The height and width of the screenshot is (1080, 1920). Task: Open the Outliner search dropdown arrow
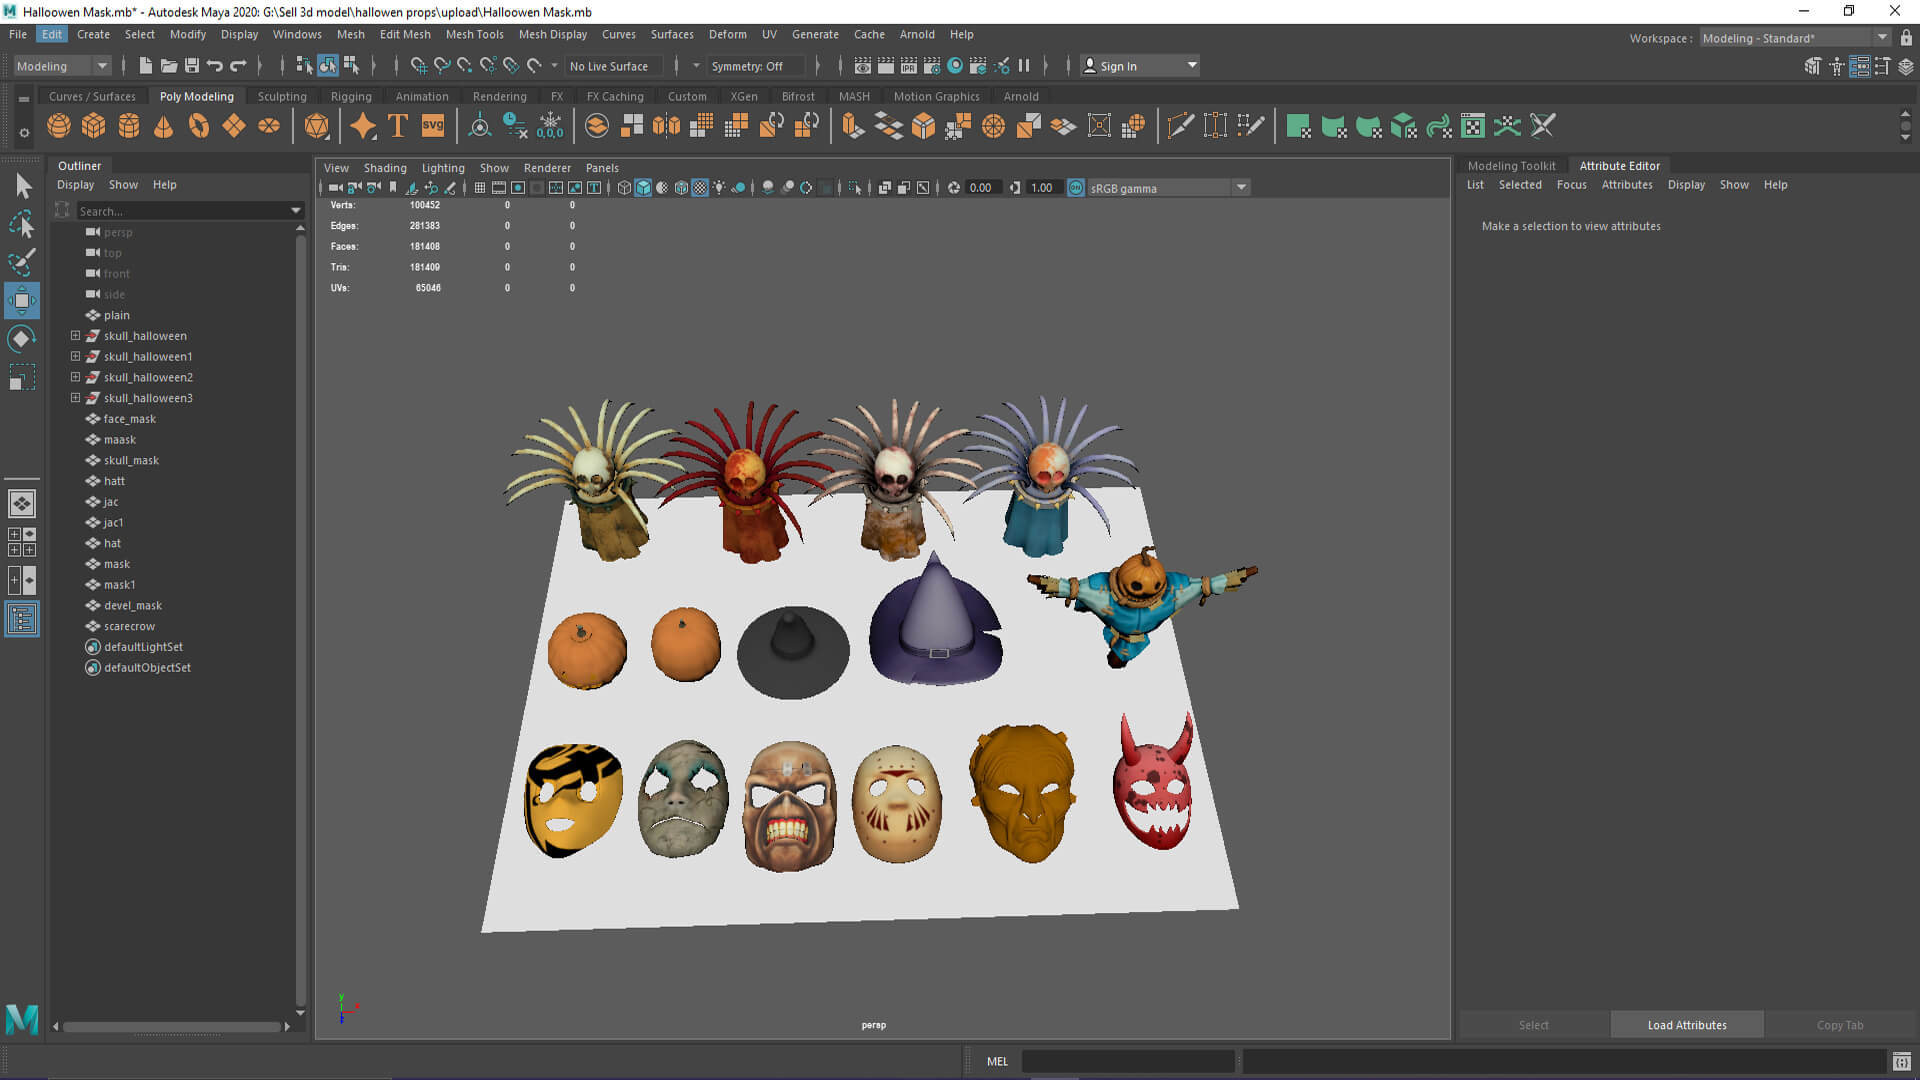(x=296, y=211)
